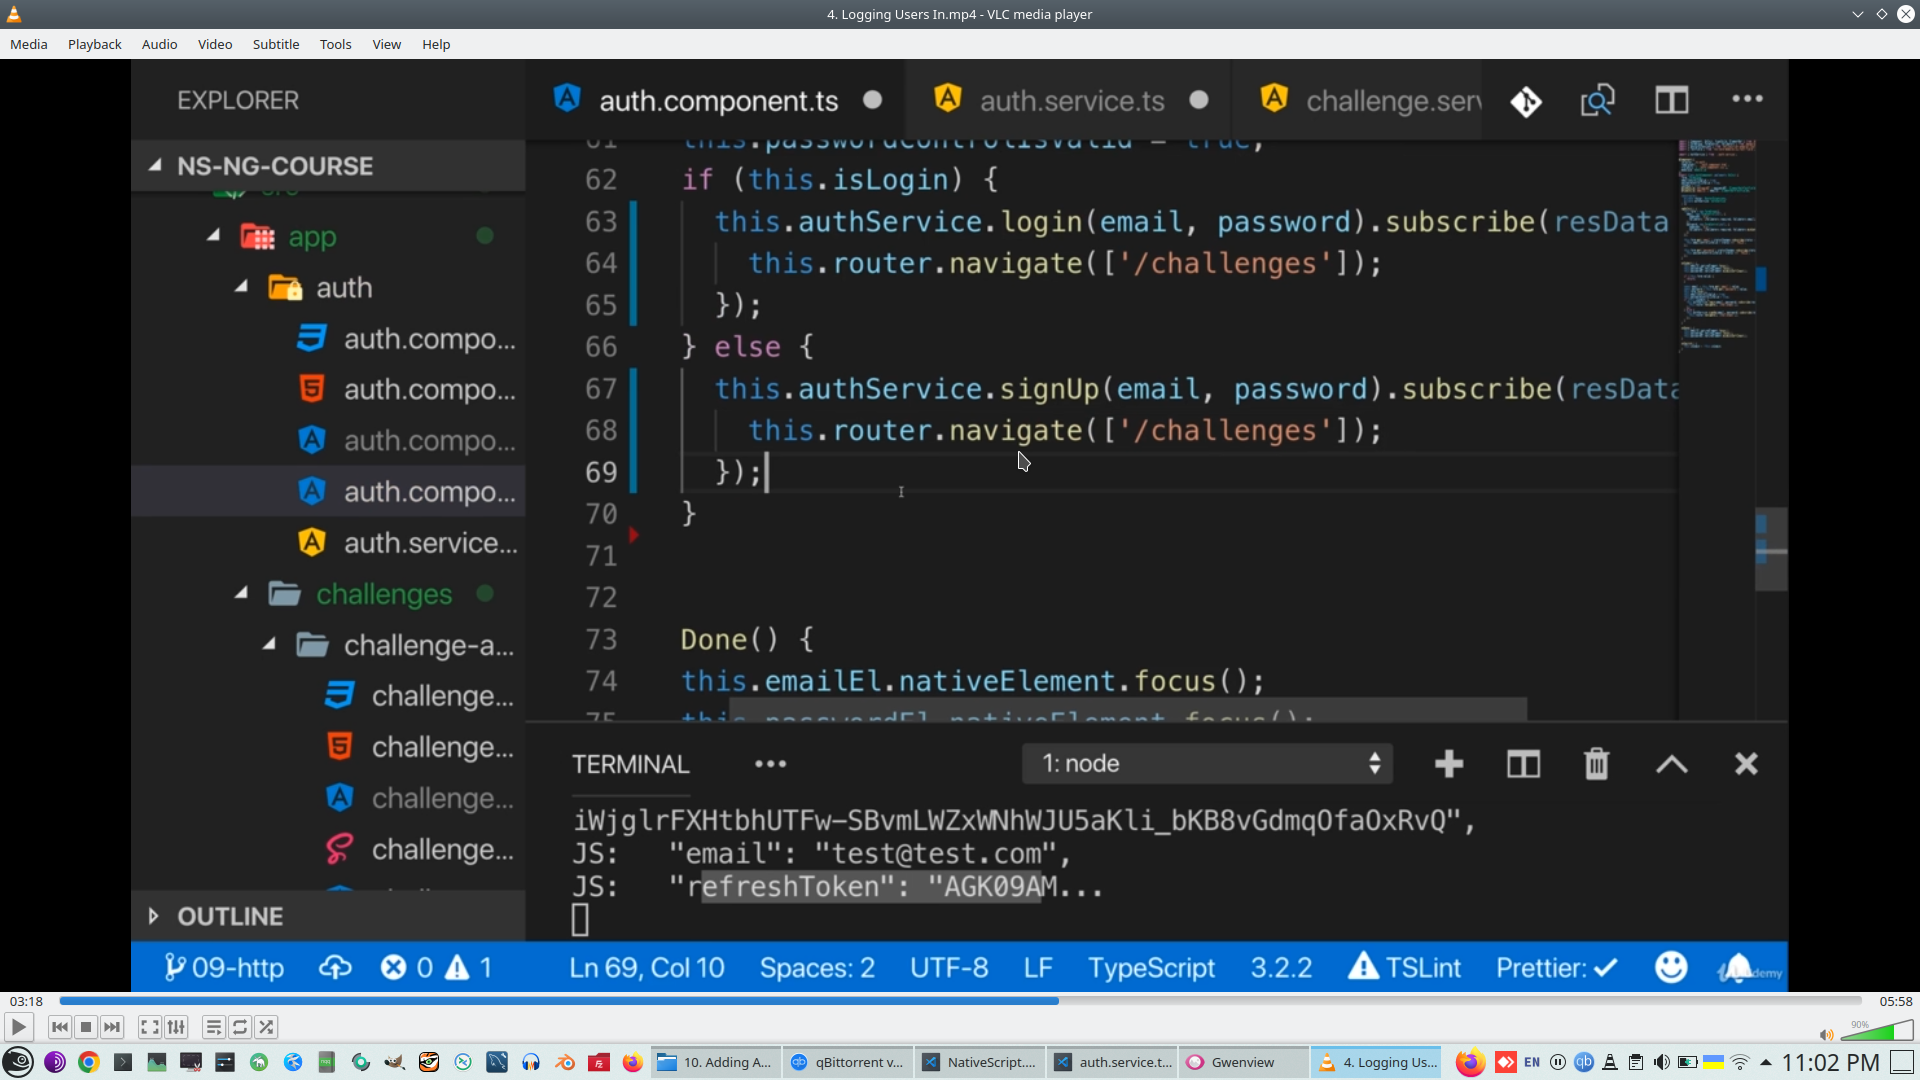1920x1080 pixels.
Task: Open the Subtitle menu
Action: click(x=275, y=44)
